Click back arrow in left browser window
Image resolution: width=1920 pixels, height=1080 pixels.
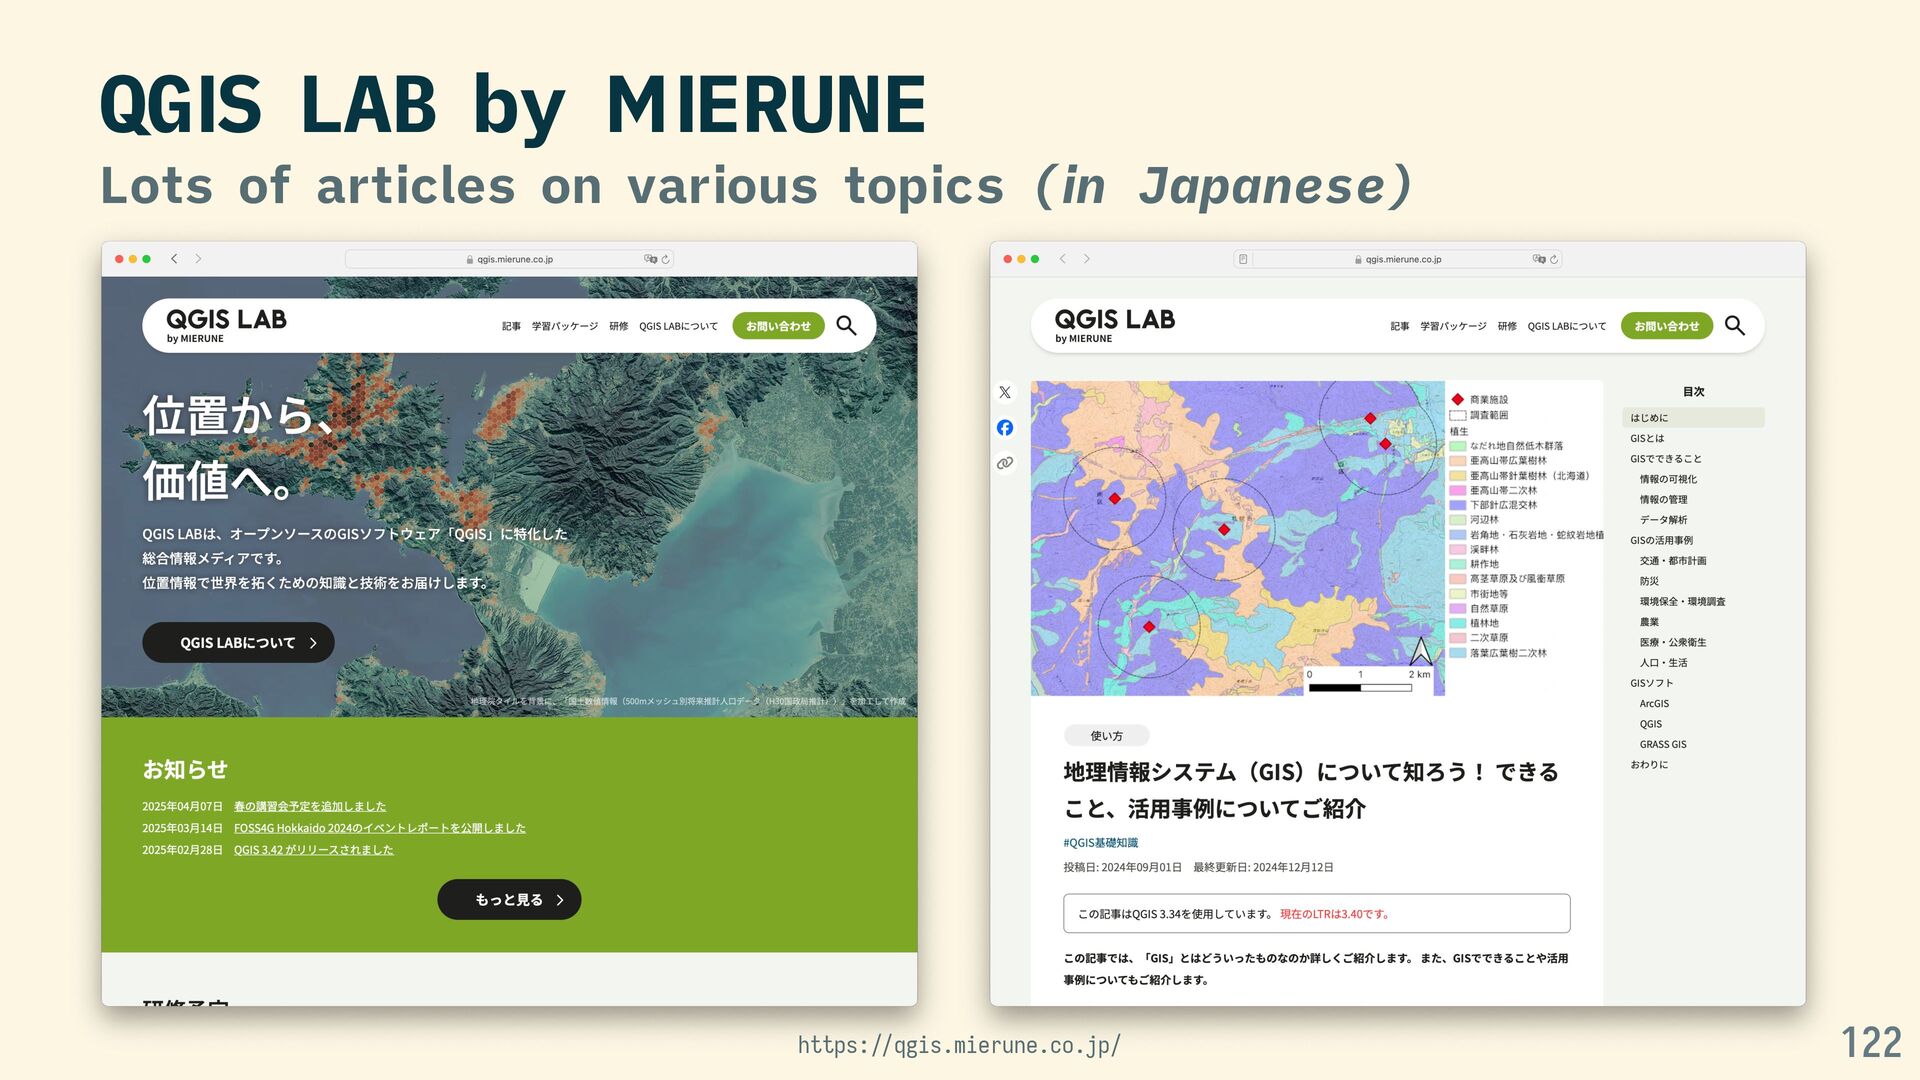[174, 259]
